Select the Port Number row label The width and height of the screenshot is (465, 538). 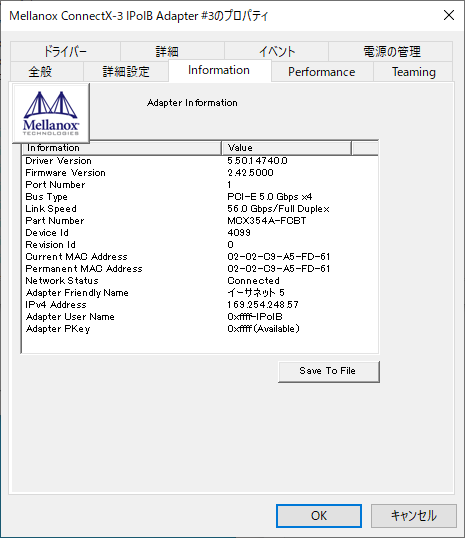coord(55,185)
